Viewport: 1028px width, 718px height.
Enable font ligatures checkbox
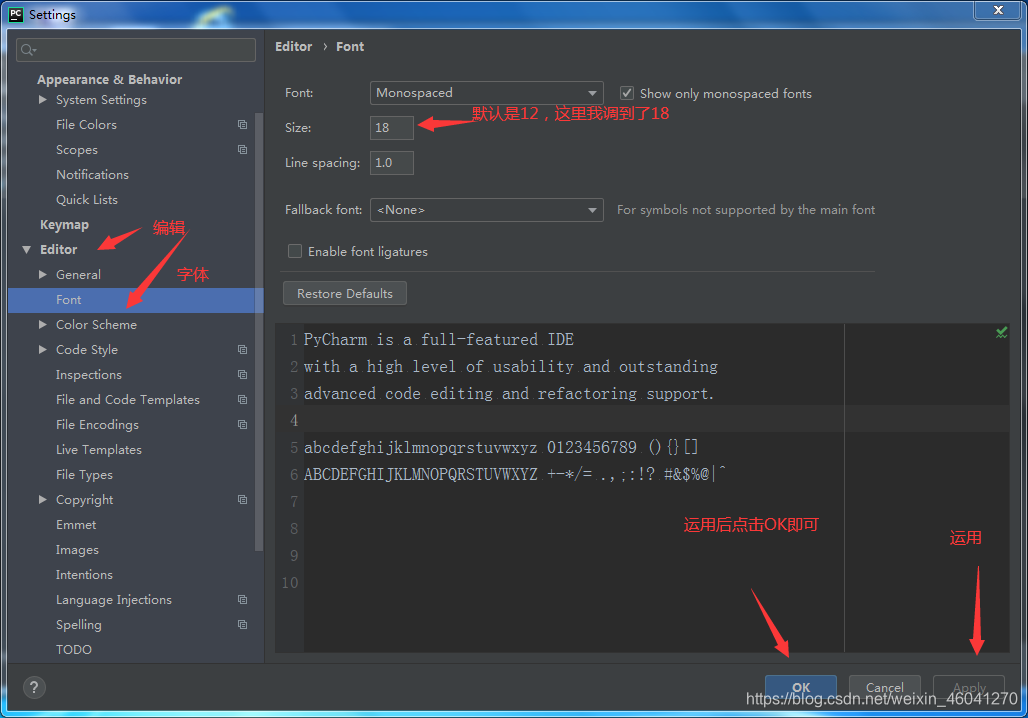[x=295, y=251]
